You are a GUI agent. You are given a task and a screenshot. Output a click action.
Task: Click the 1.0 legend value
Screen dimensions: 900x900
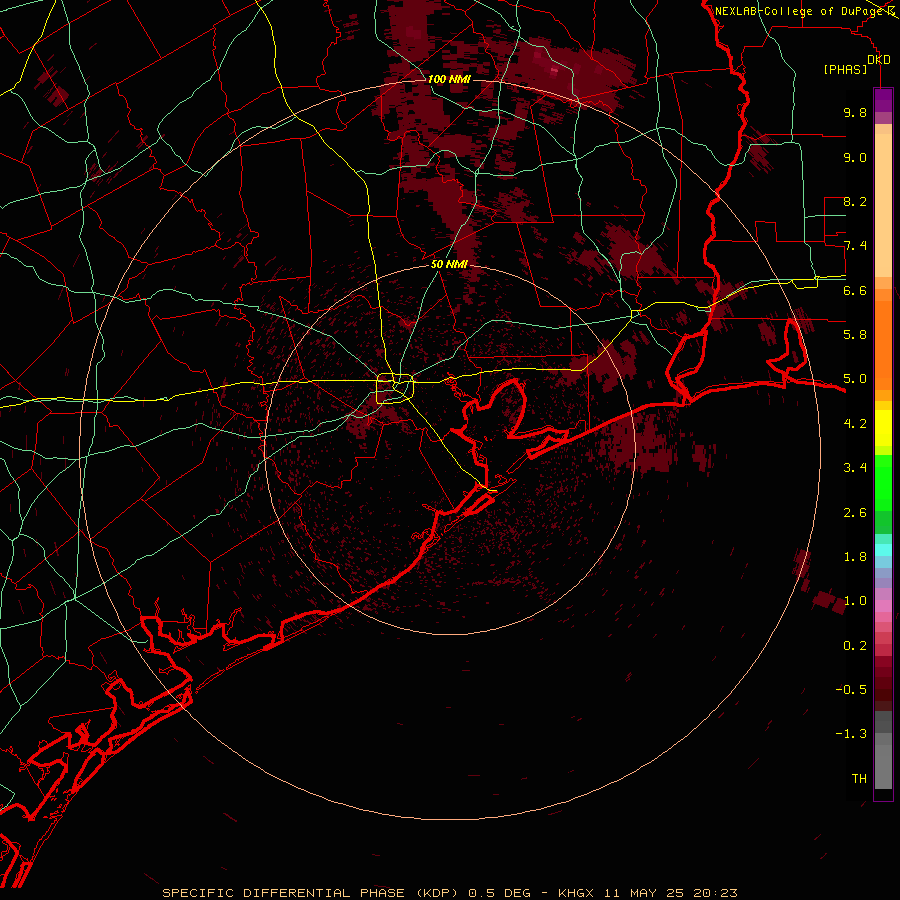point(855,601)
